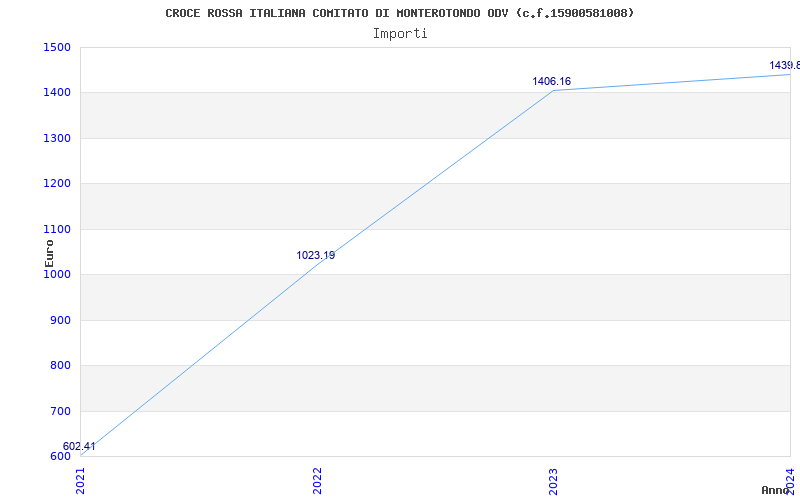Click the 800 y-axis tick label
The width and height of the screenshot is (800, 500).
click(x=60, y=366)
